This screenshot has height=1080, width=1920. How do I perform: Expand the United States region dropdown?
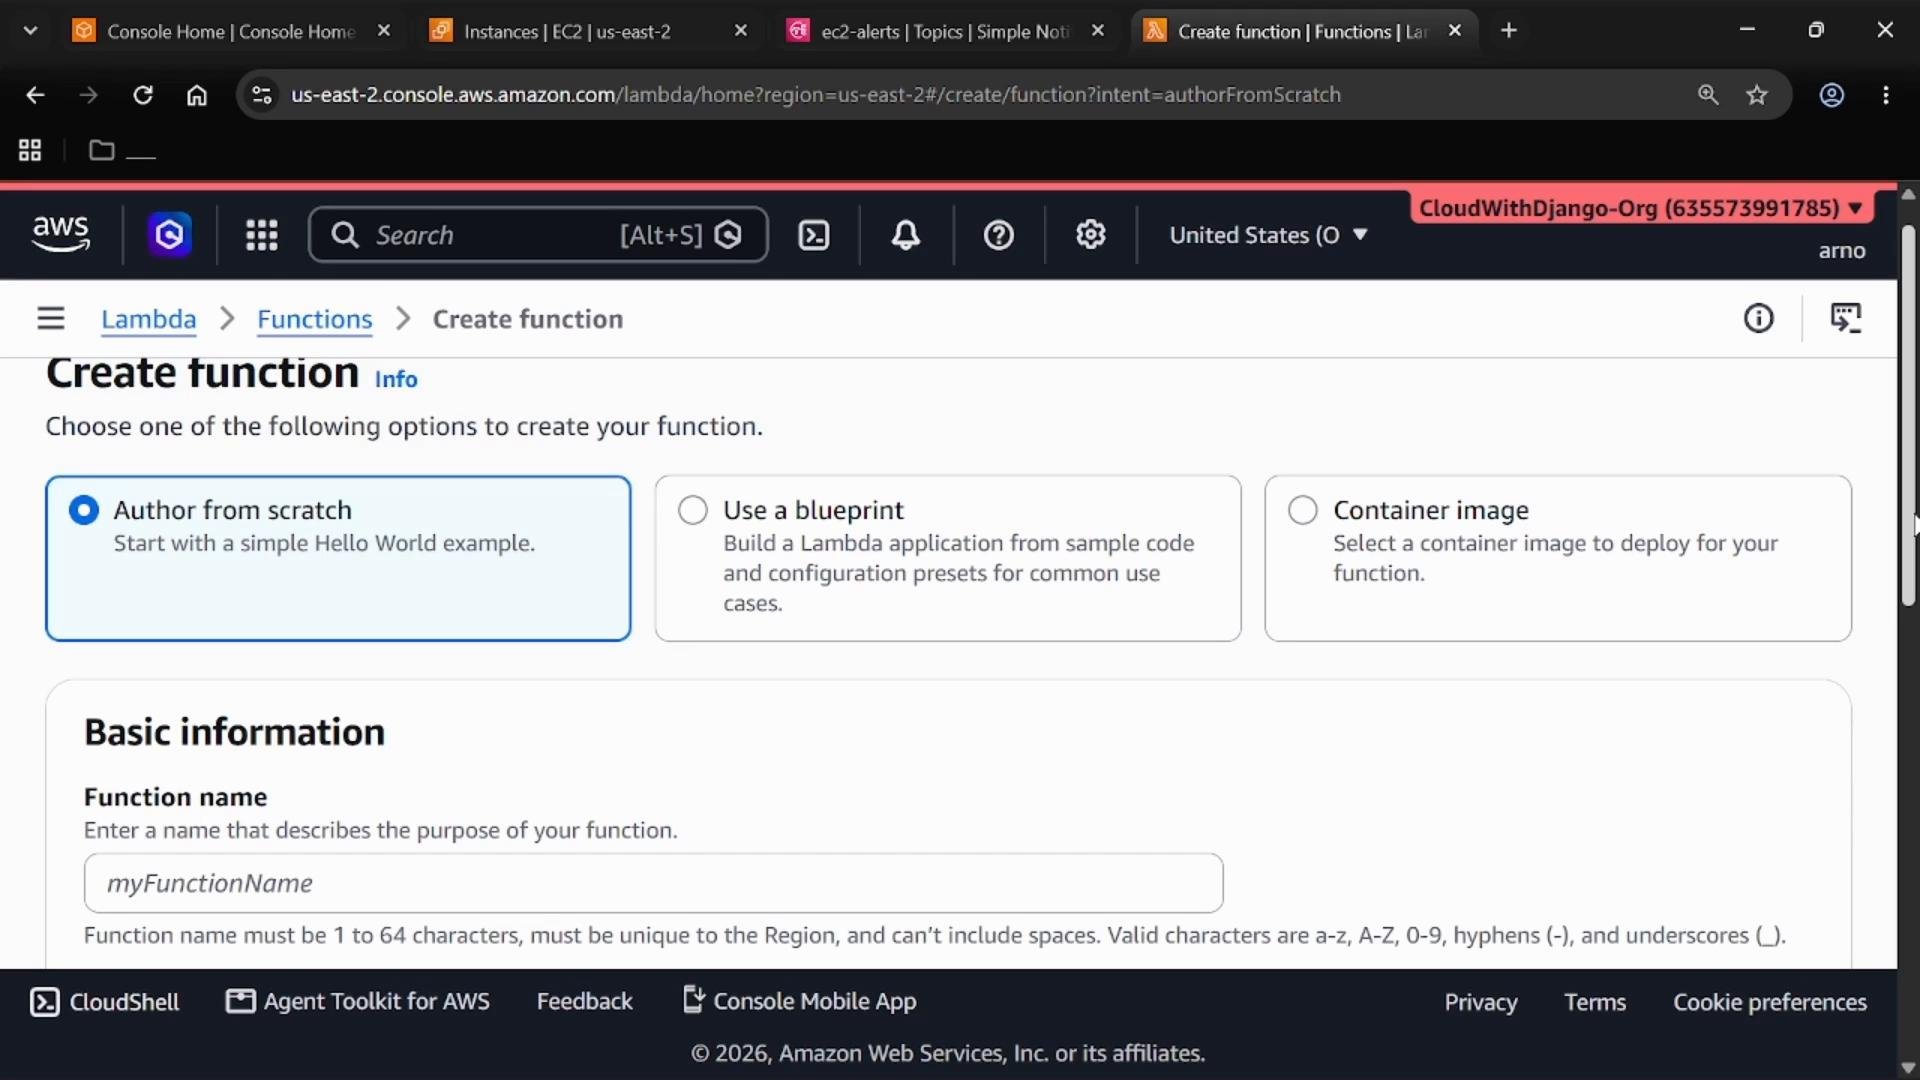[x=1268, y=235]
